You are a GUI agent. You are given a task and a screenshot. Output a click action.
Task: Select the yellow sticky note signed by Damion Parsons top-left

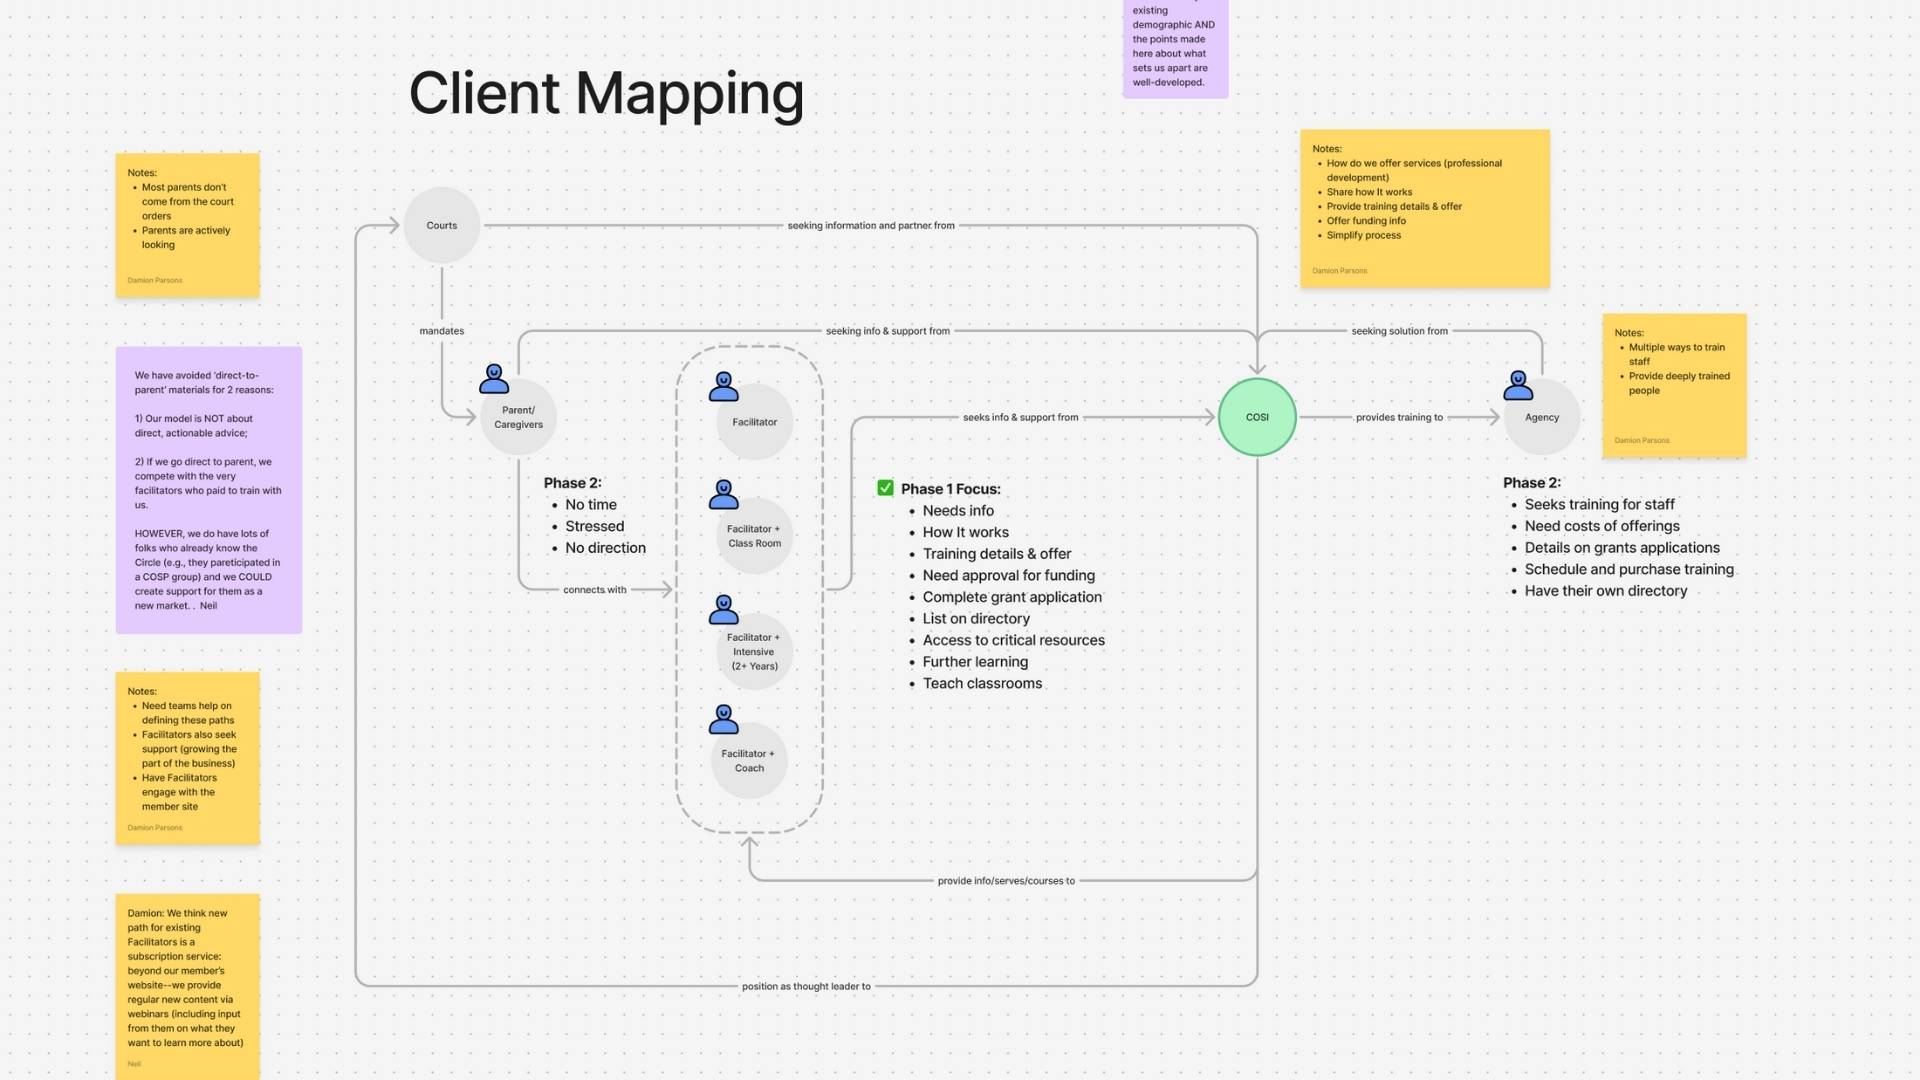187,224
